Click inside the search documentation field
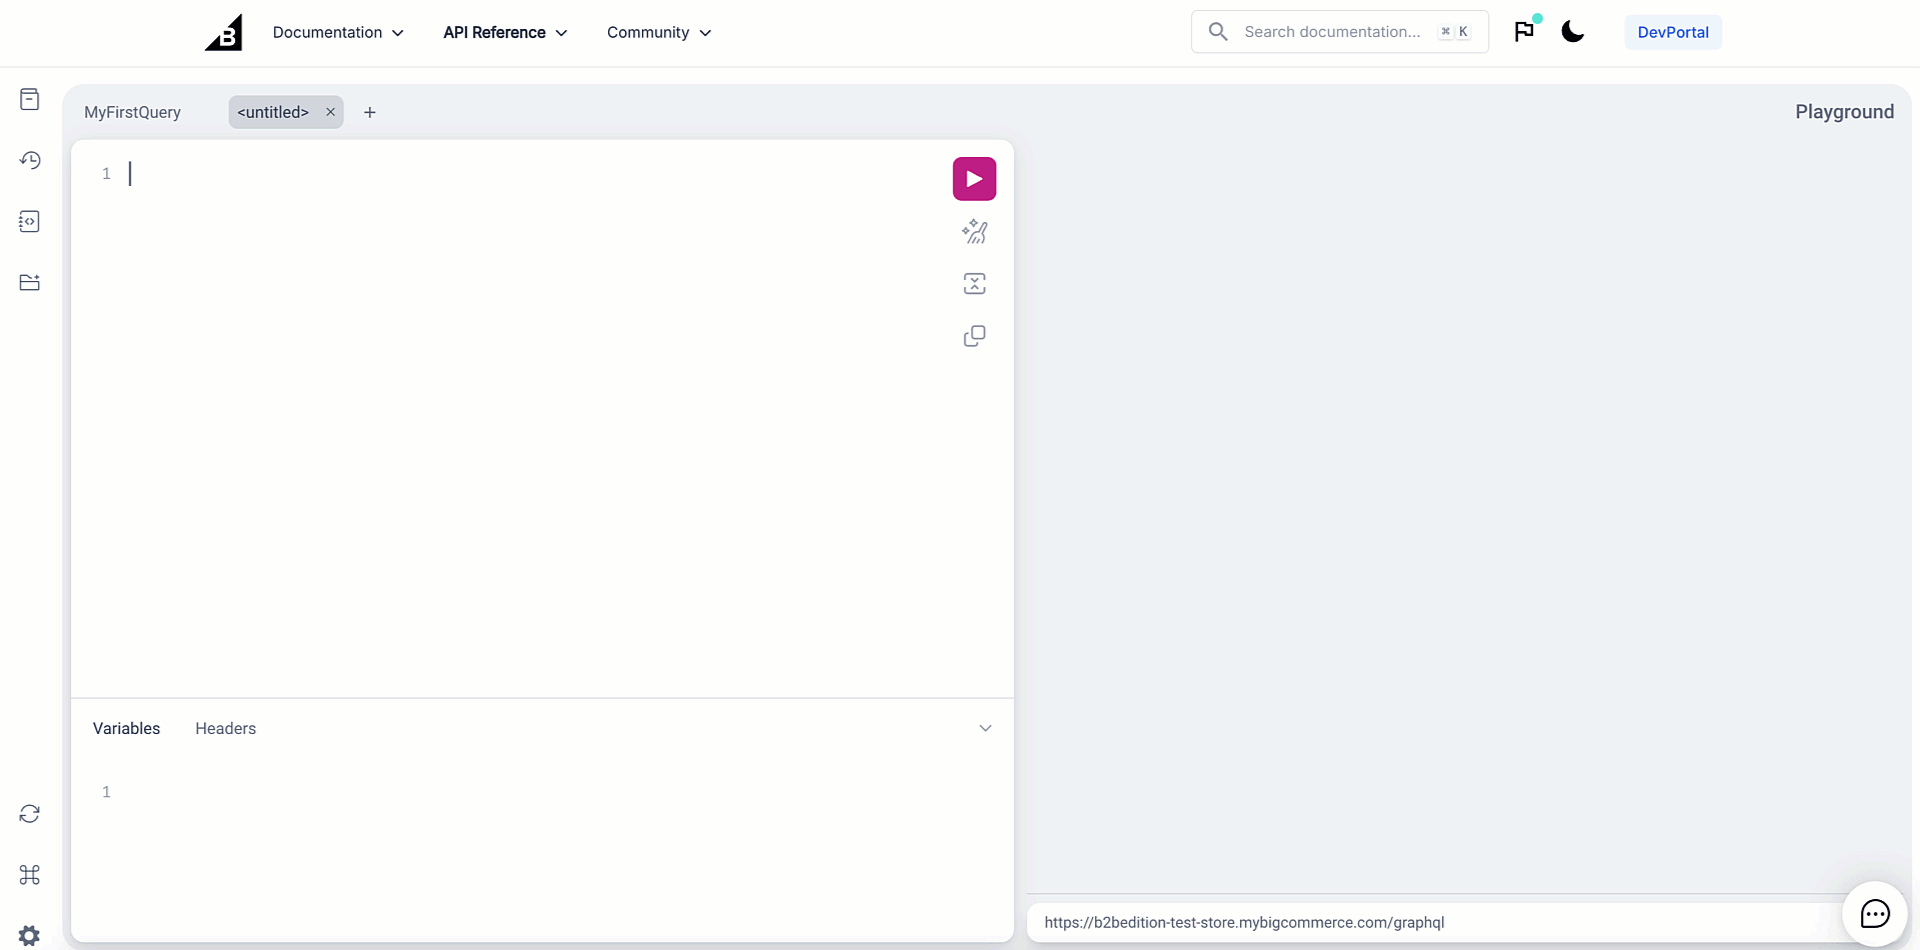 click(1338, 31)
